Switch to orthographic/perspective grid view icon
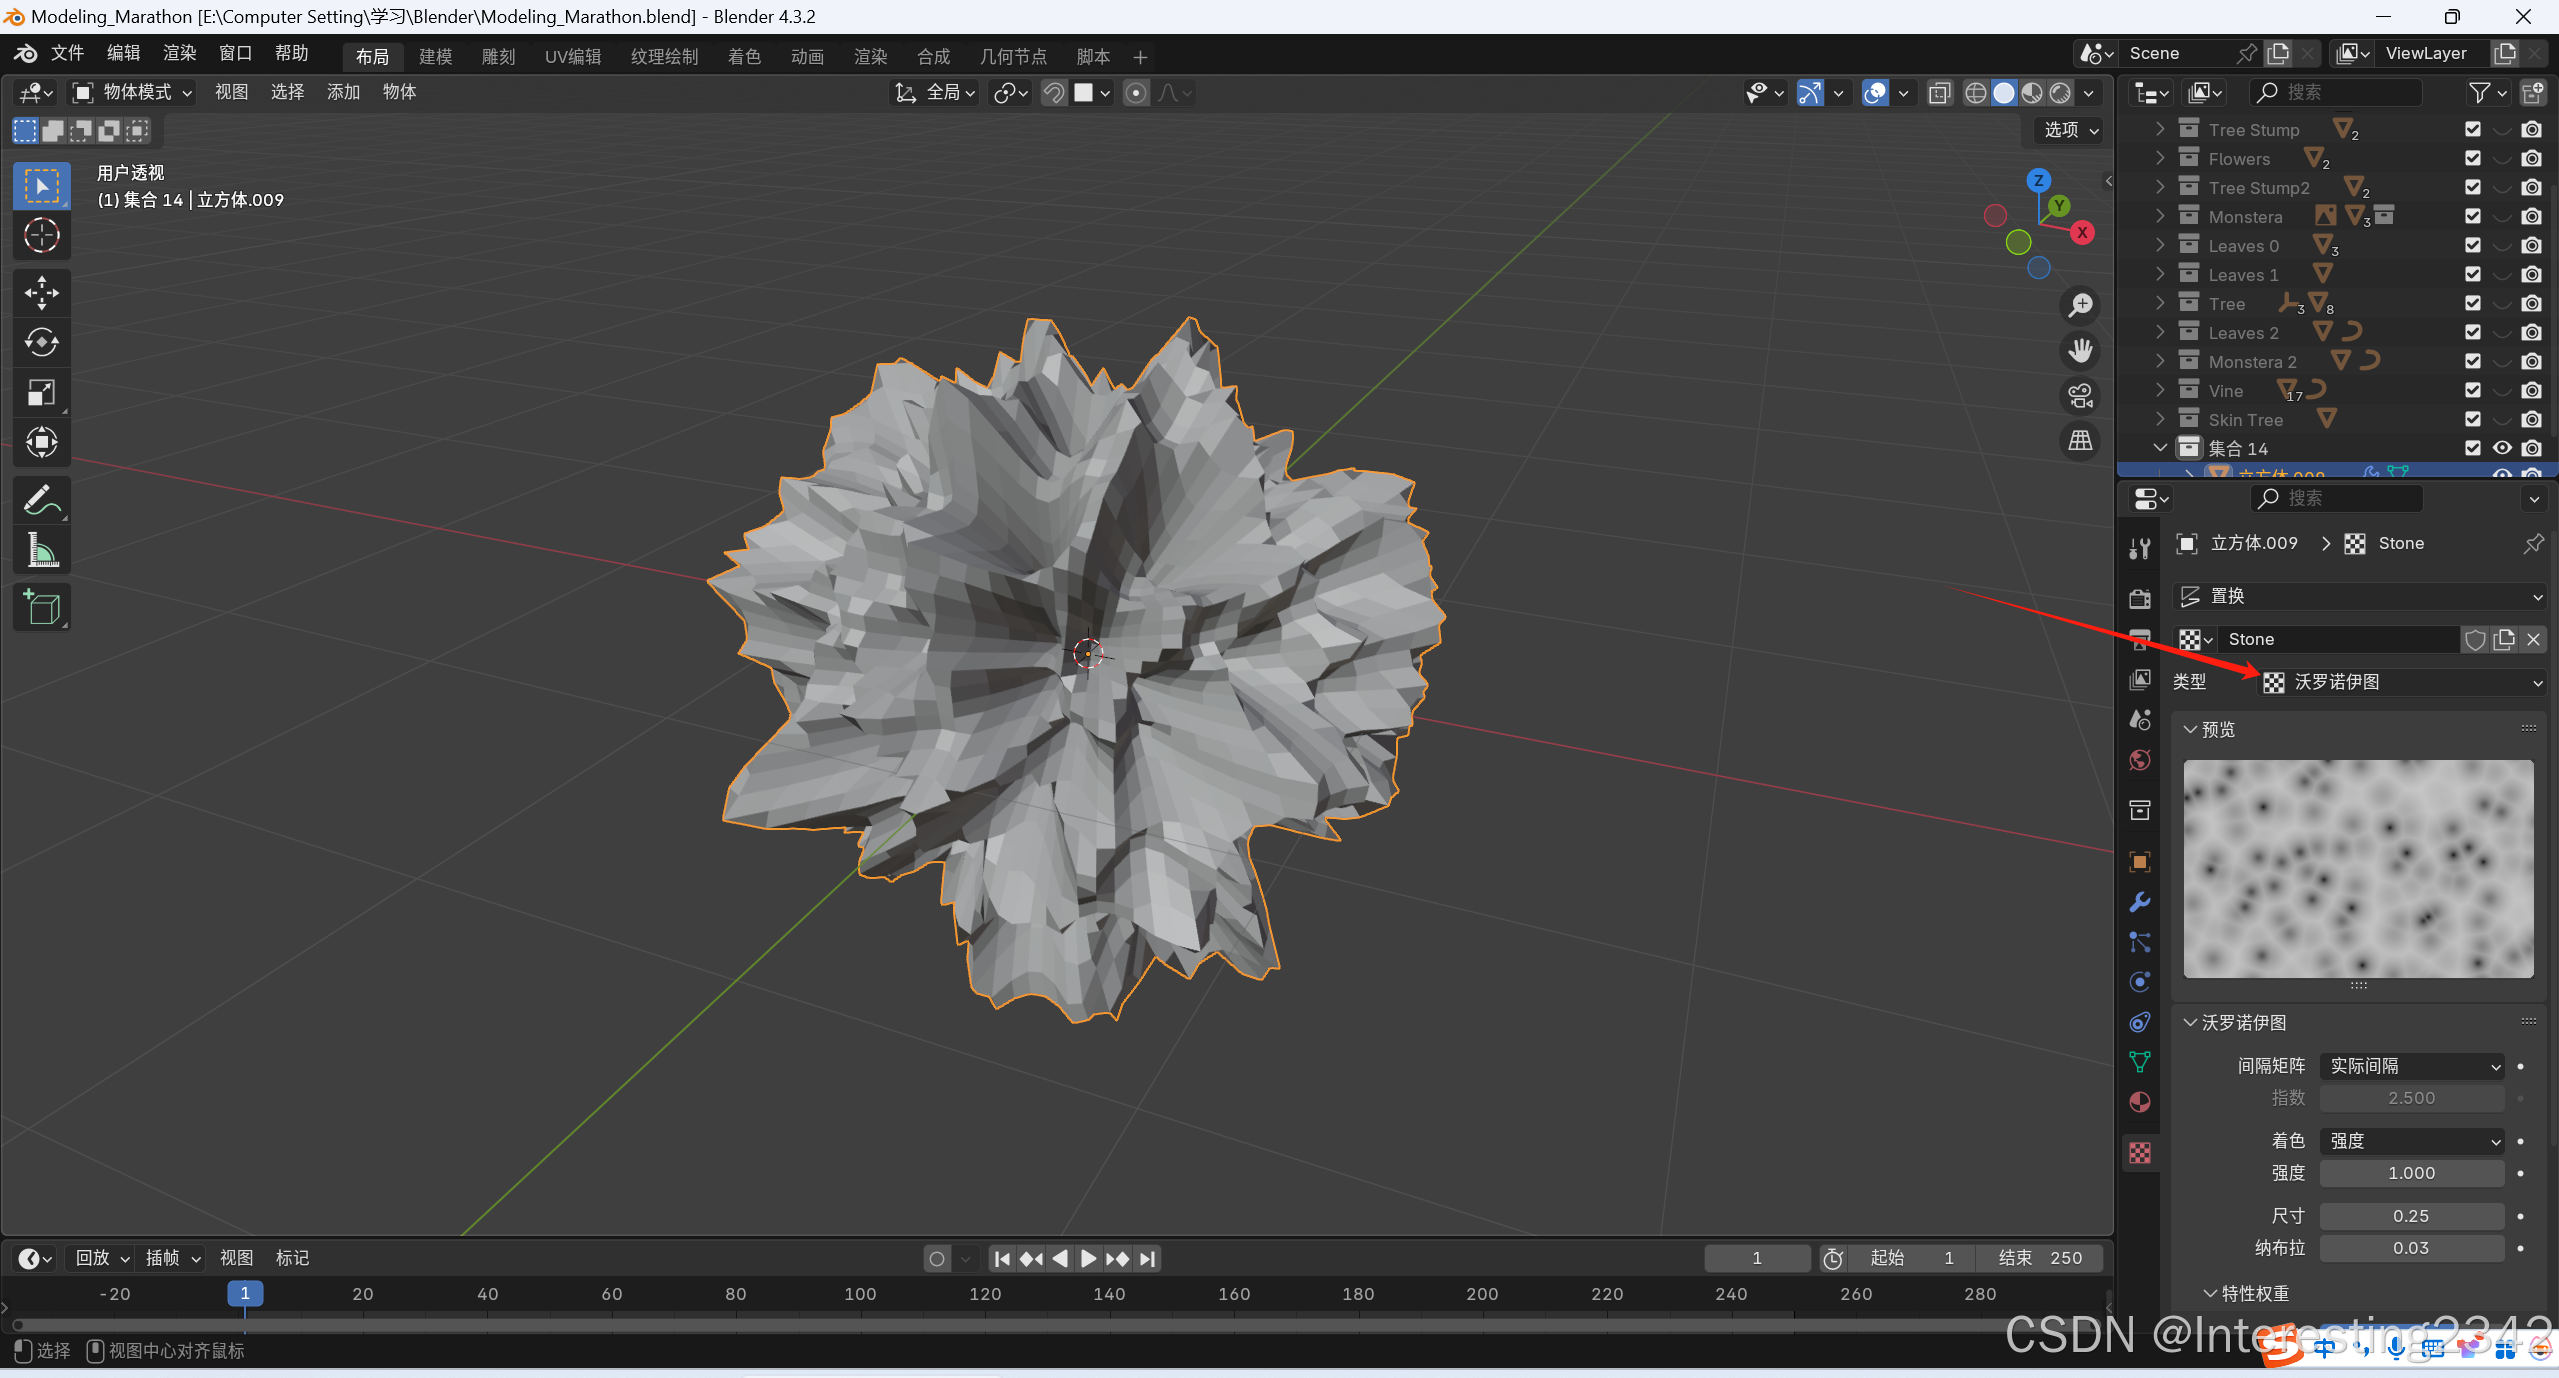This screenshot has height=1378, width=2559. coord(2081,440)
